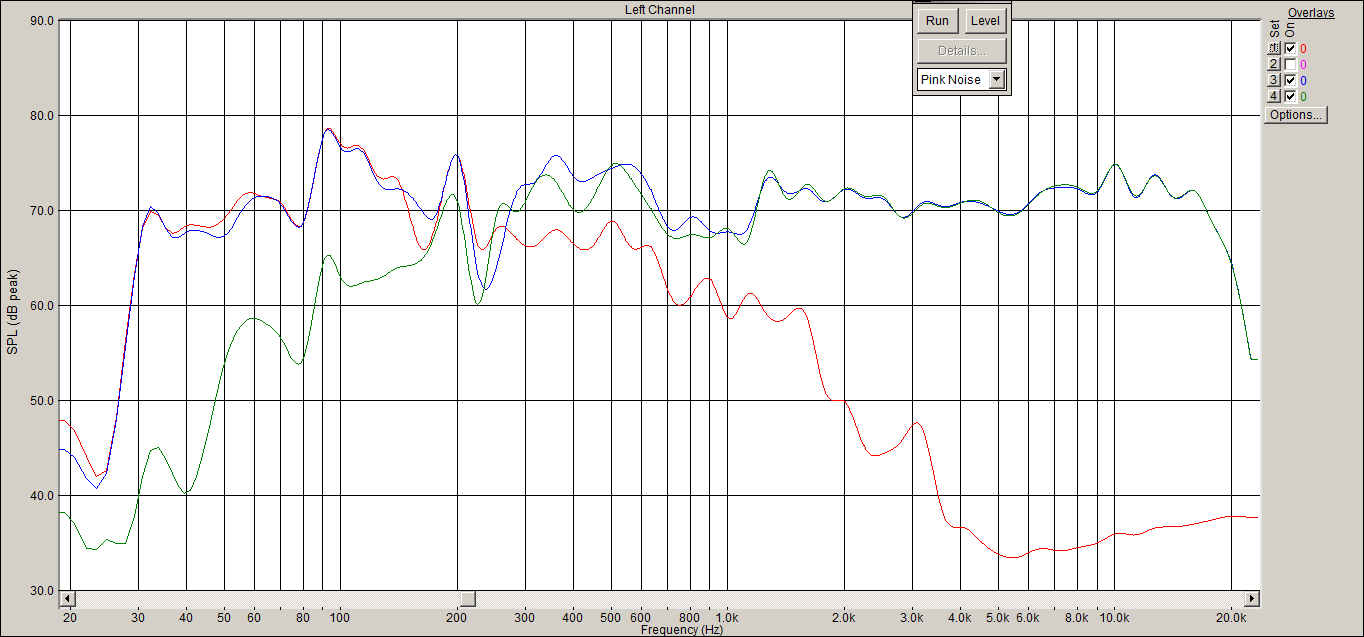The image size is (1364, 637).
Task: Click Set button for overlay 1
Action: tap(1274, 48)
